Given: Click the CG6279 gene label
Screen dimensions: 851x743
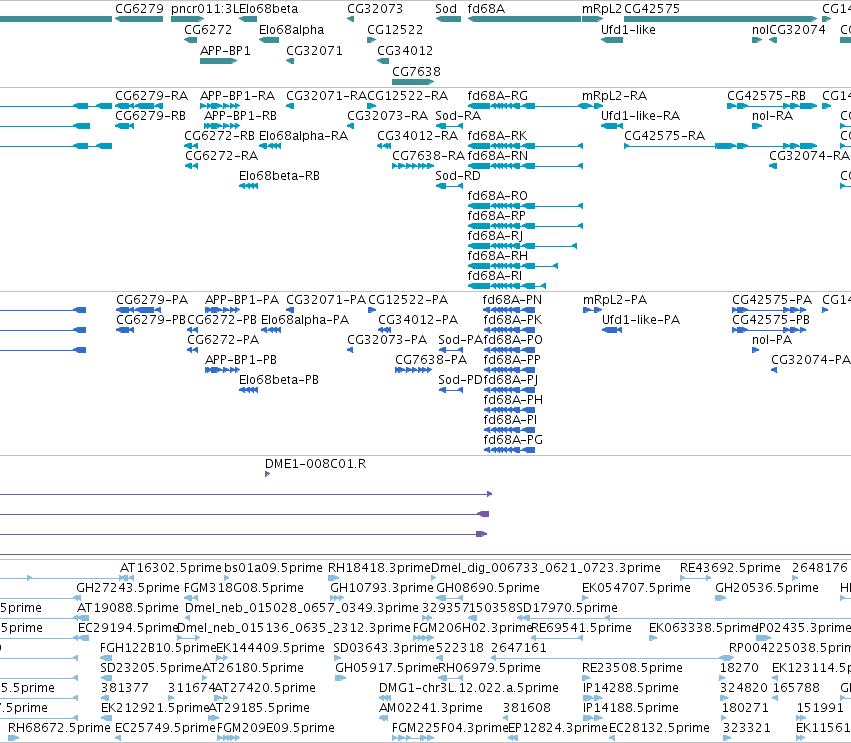Looking at the screenshot, I should click(139, 9).
